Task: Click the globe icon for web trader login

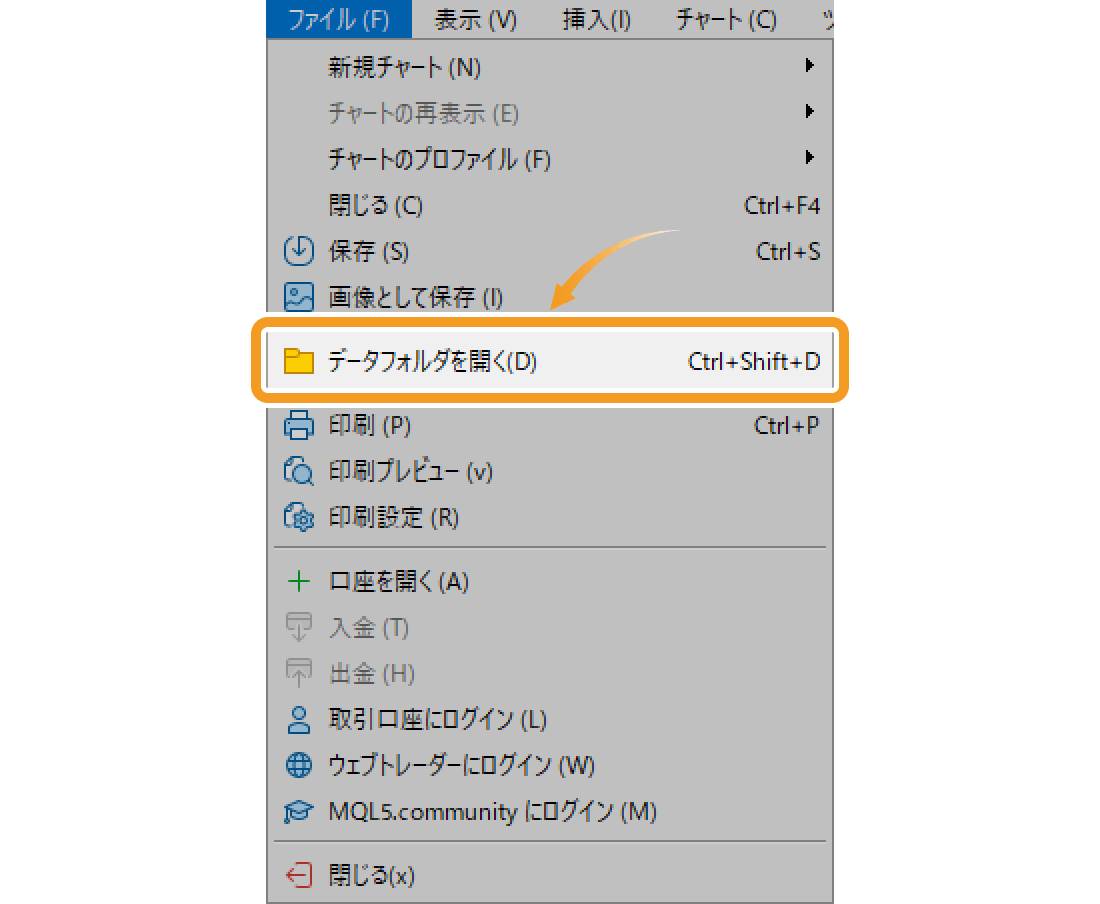Action: (x=299, y=765)
